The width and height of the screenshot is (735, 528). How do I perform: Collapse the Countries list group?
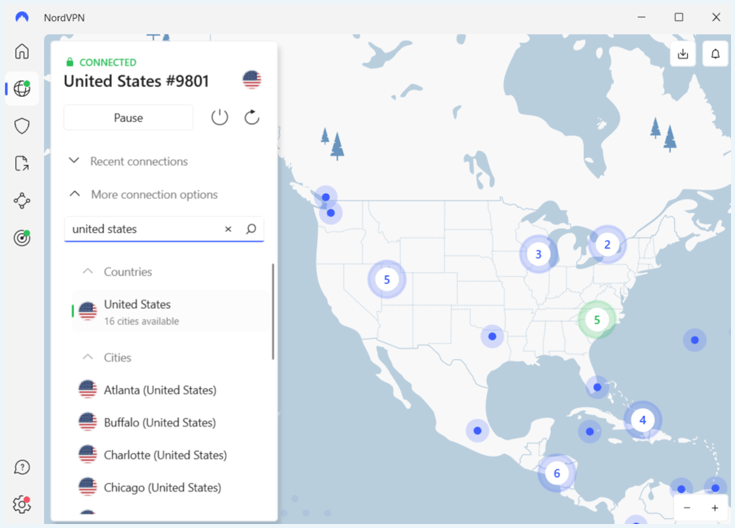pos(117,272)
